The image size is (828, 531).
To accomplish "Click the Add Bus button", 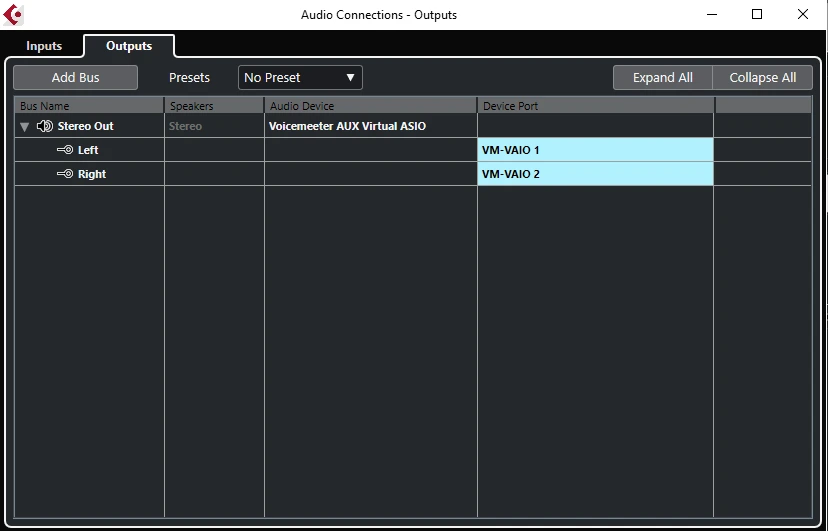I will click(x=76, y=78).
